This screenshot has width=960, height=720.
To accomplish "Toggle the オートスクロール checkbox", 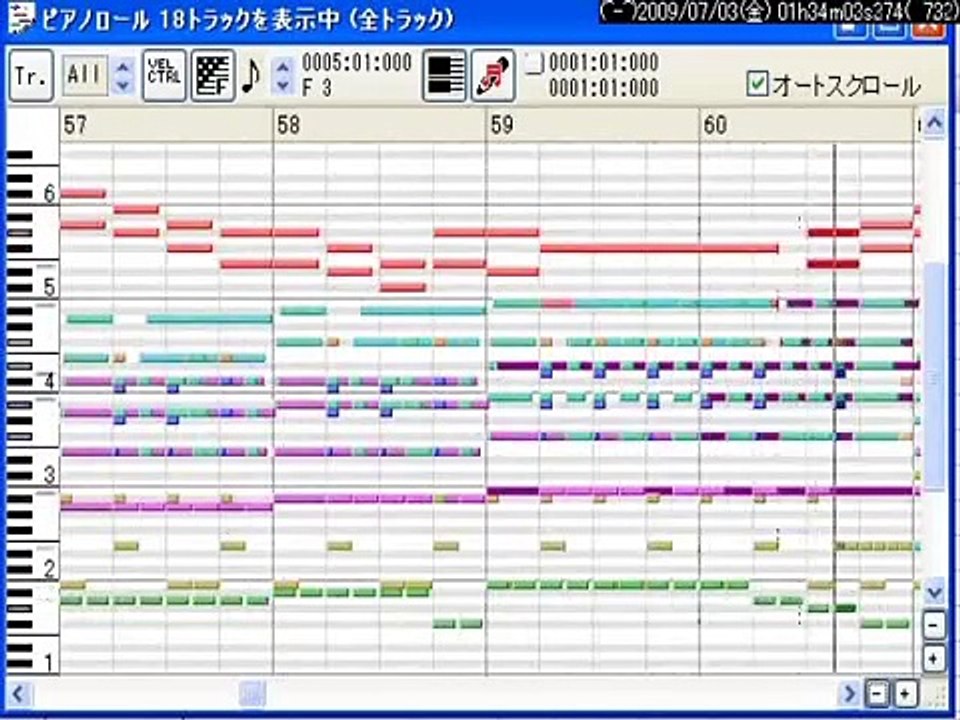I will 757,83.
